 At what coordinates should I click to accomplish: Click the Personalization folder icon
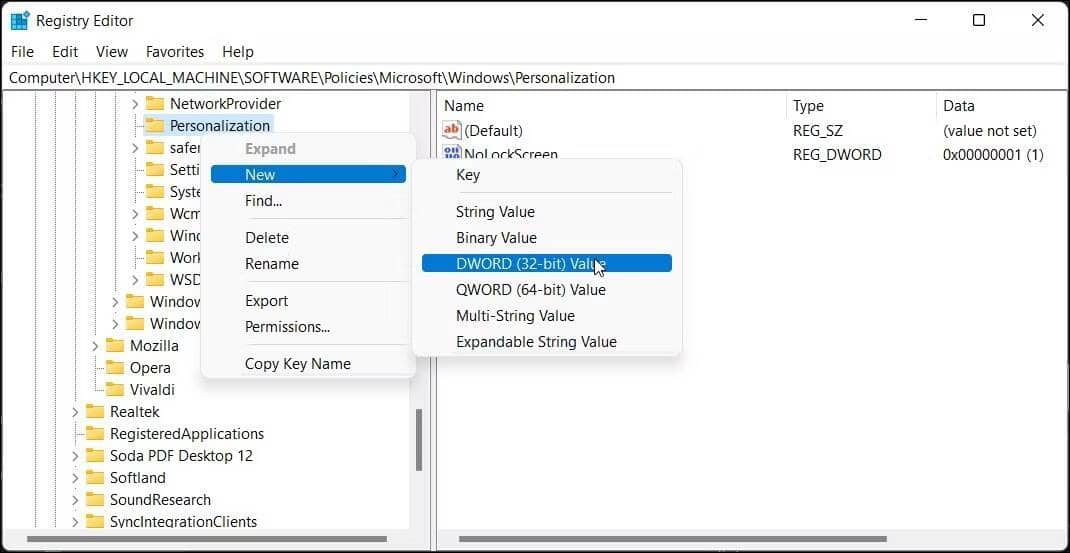(155, 126)
